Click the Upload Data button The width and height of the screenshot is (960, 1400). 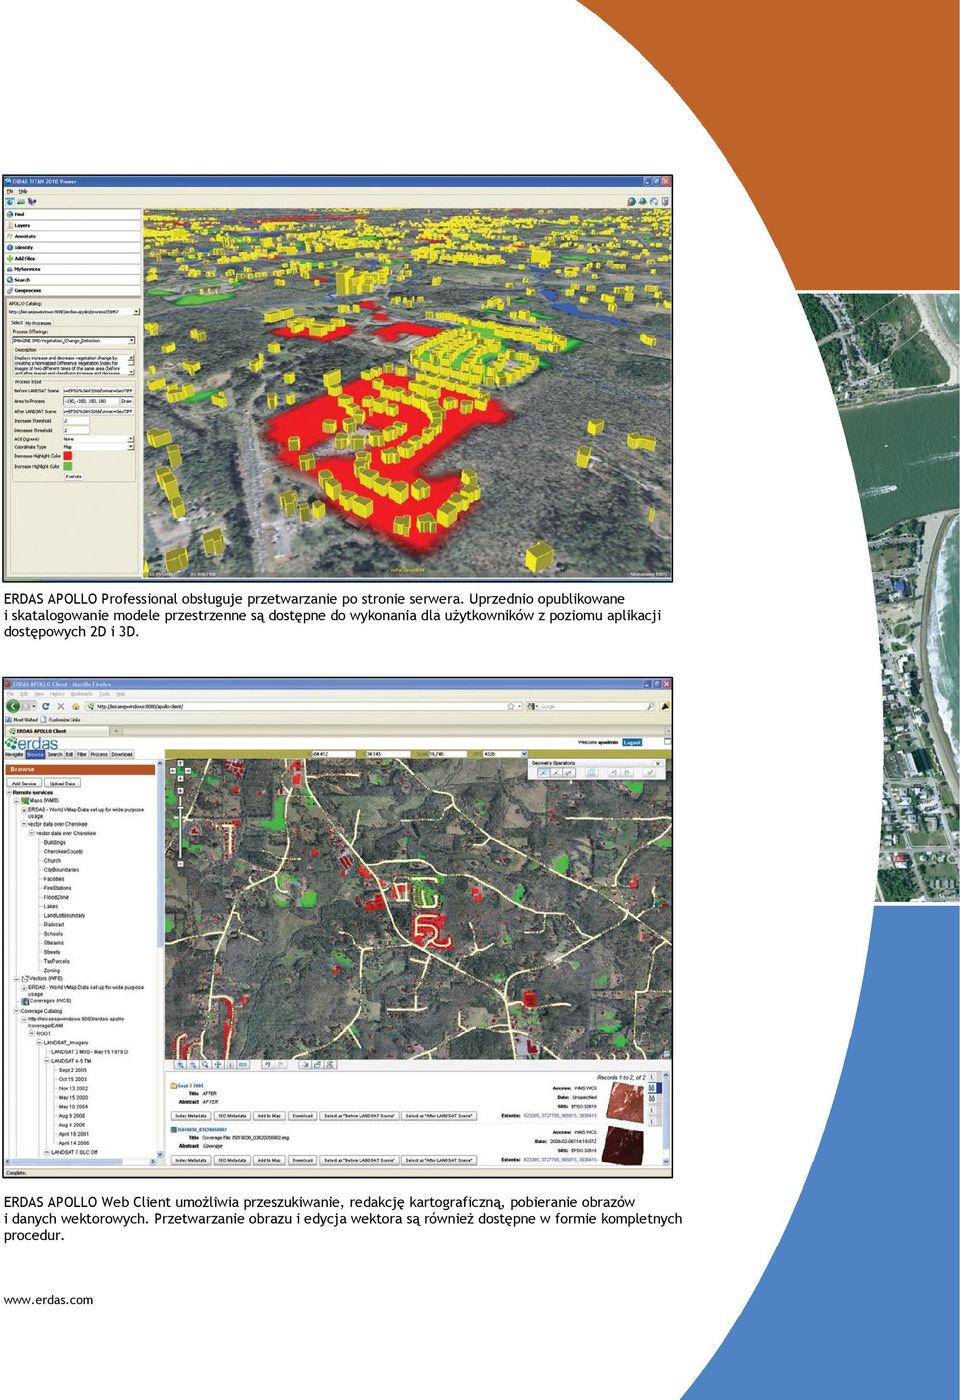62,783
